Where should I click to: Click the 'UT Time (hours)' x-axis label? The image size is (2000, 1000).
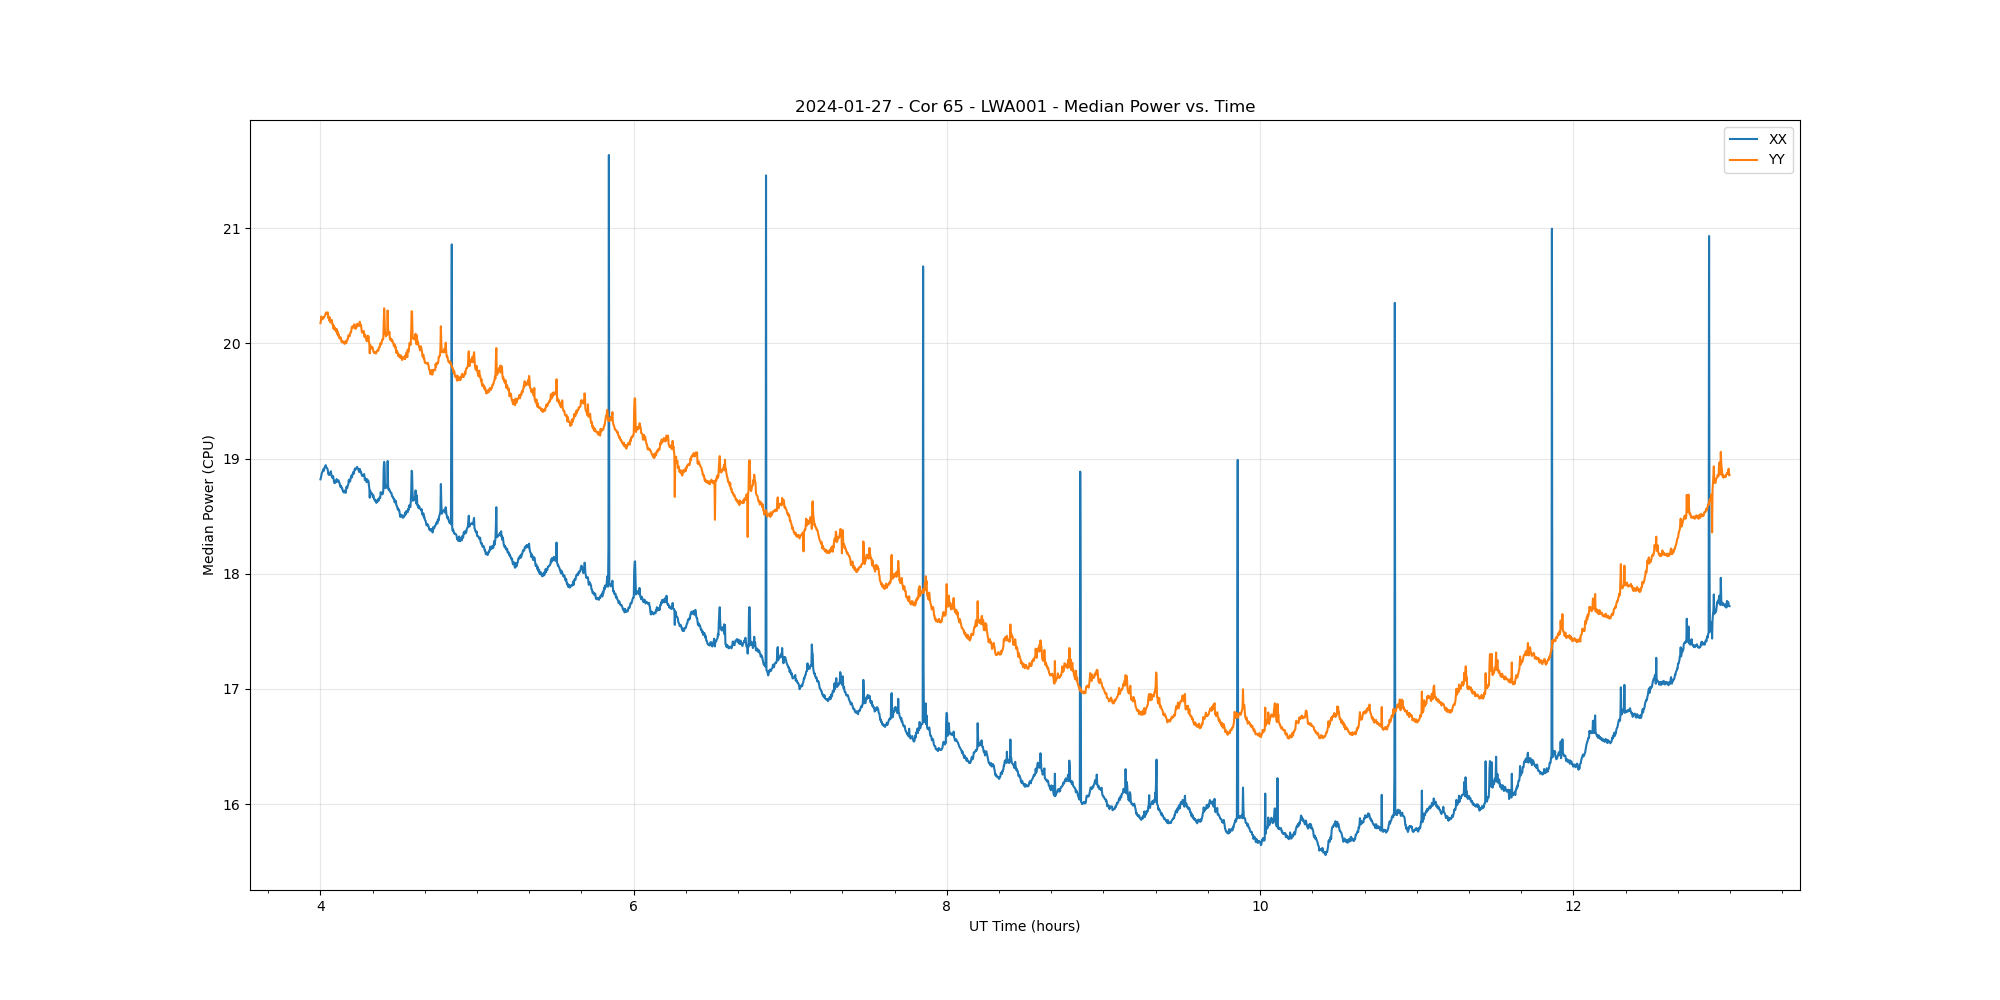1024,927
